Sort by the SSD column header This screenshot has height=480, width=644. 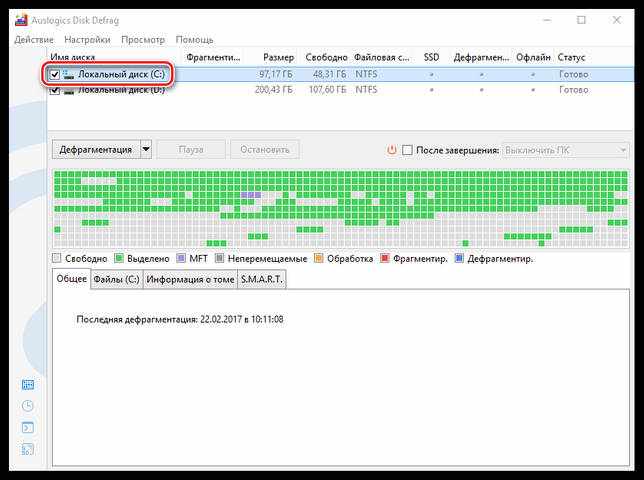point(431,57)
